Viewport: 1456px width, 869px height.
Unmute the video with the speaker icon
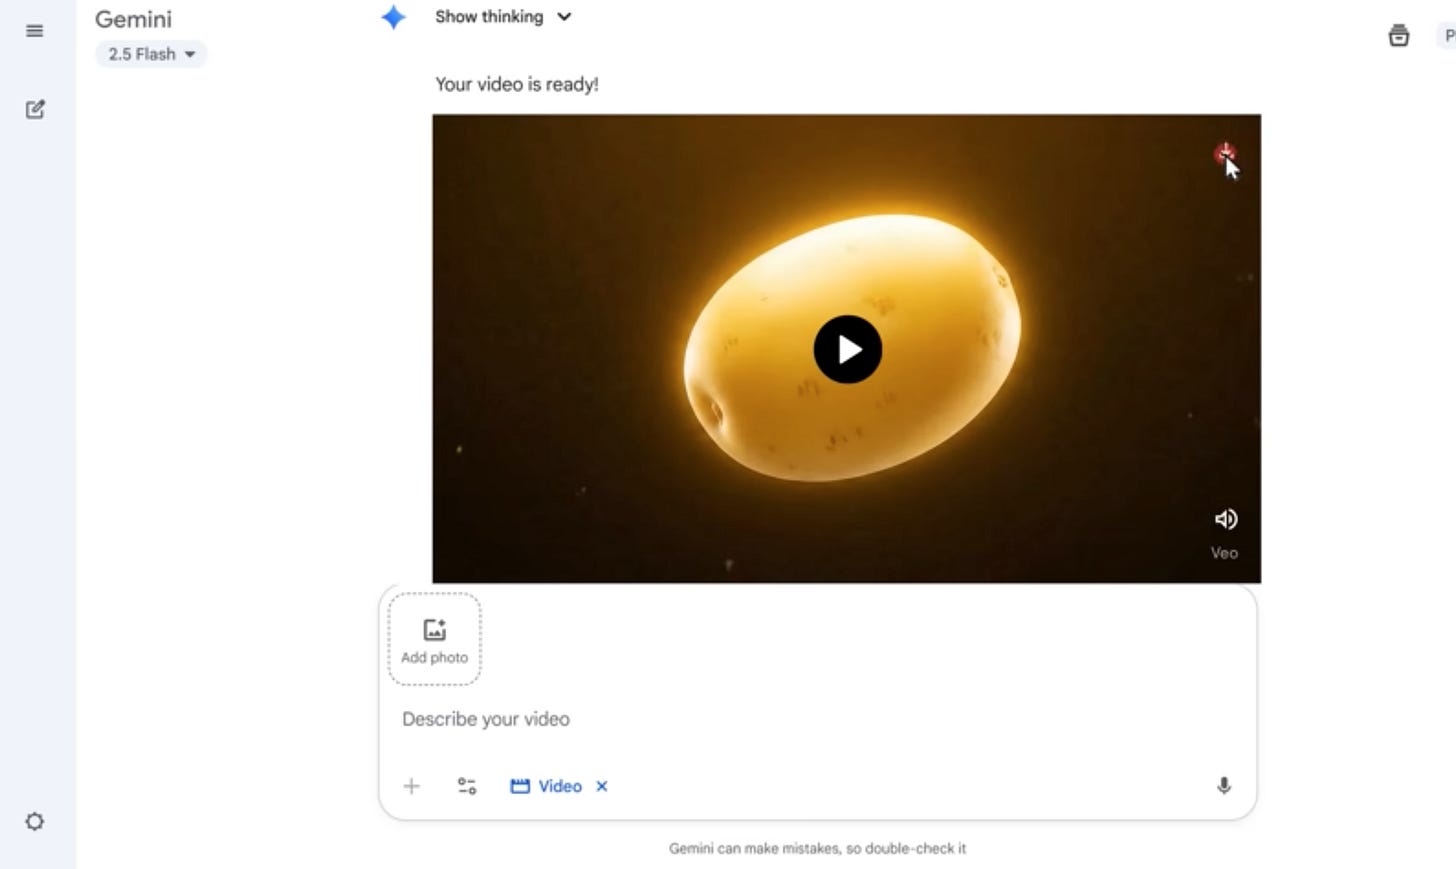[x=1224, y=519]
